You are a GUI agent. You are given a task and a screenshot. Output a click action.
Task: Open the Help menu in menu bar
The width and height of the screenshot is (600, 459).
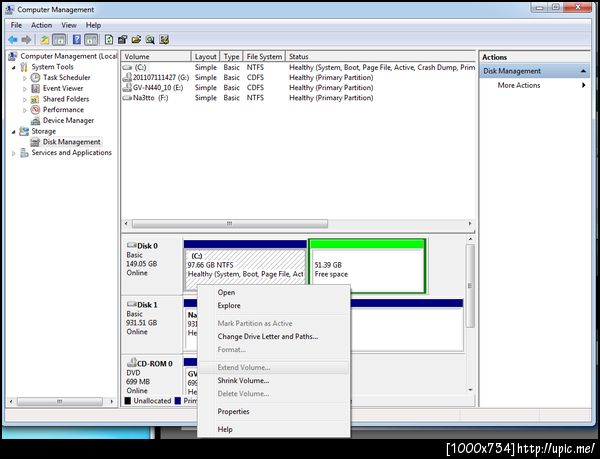(x=93, y=25)
